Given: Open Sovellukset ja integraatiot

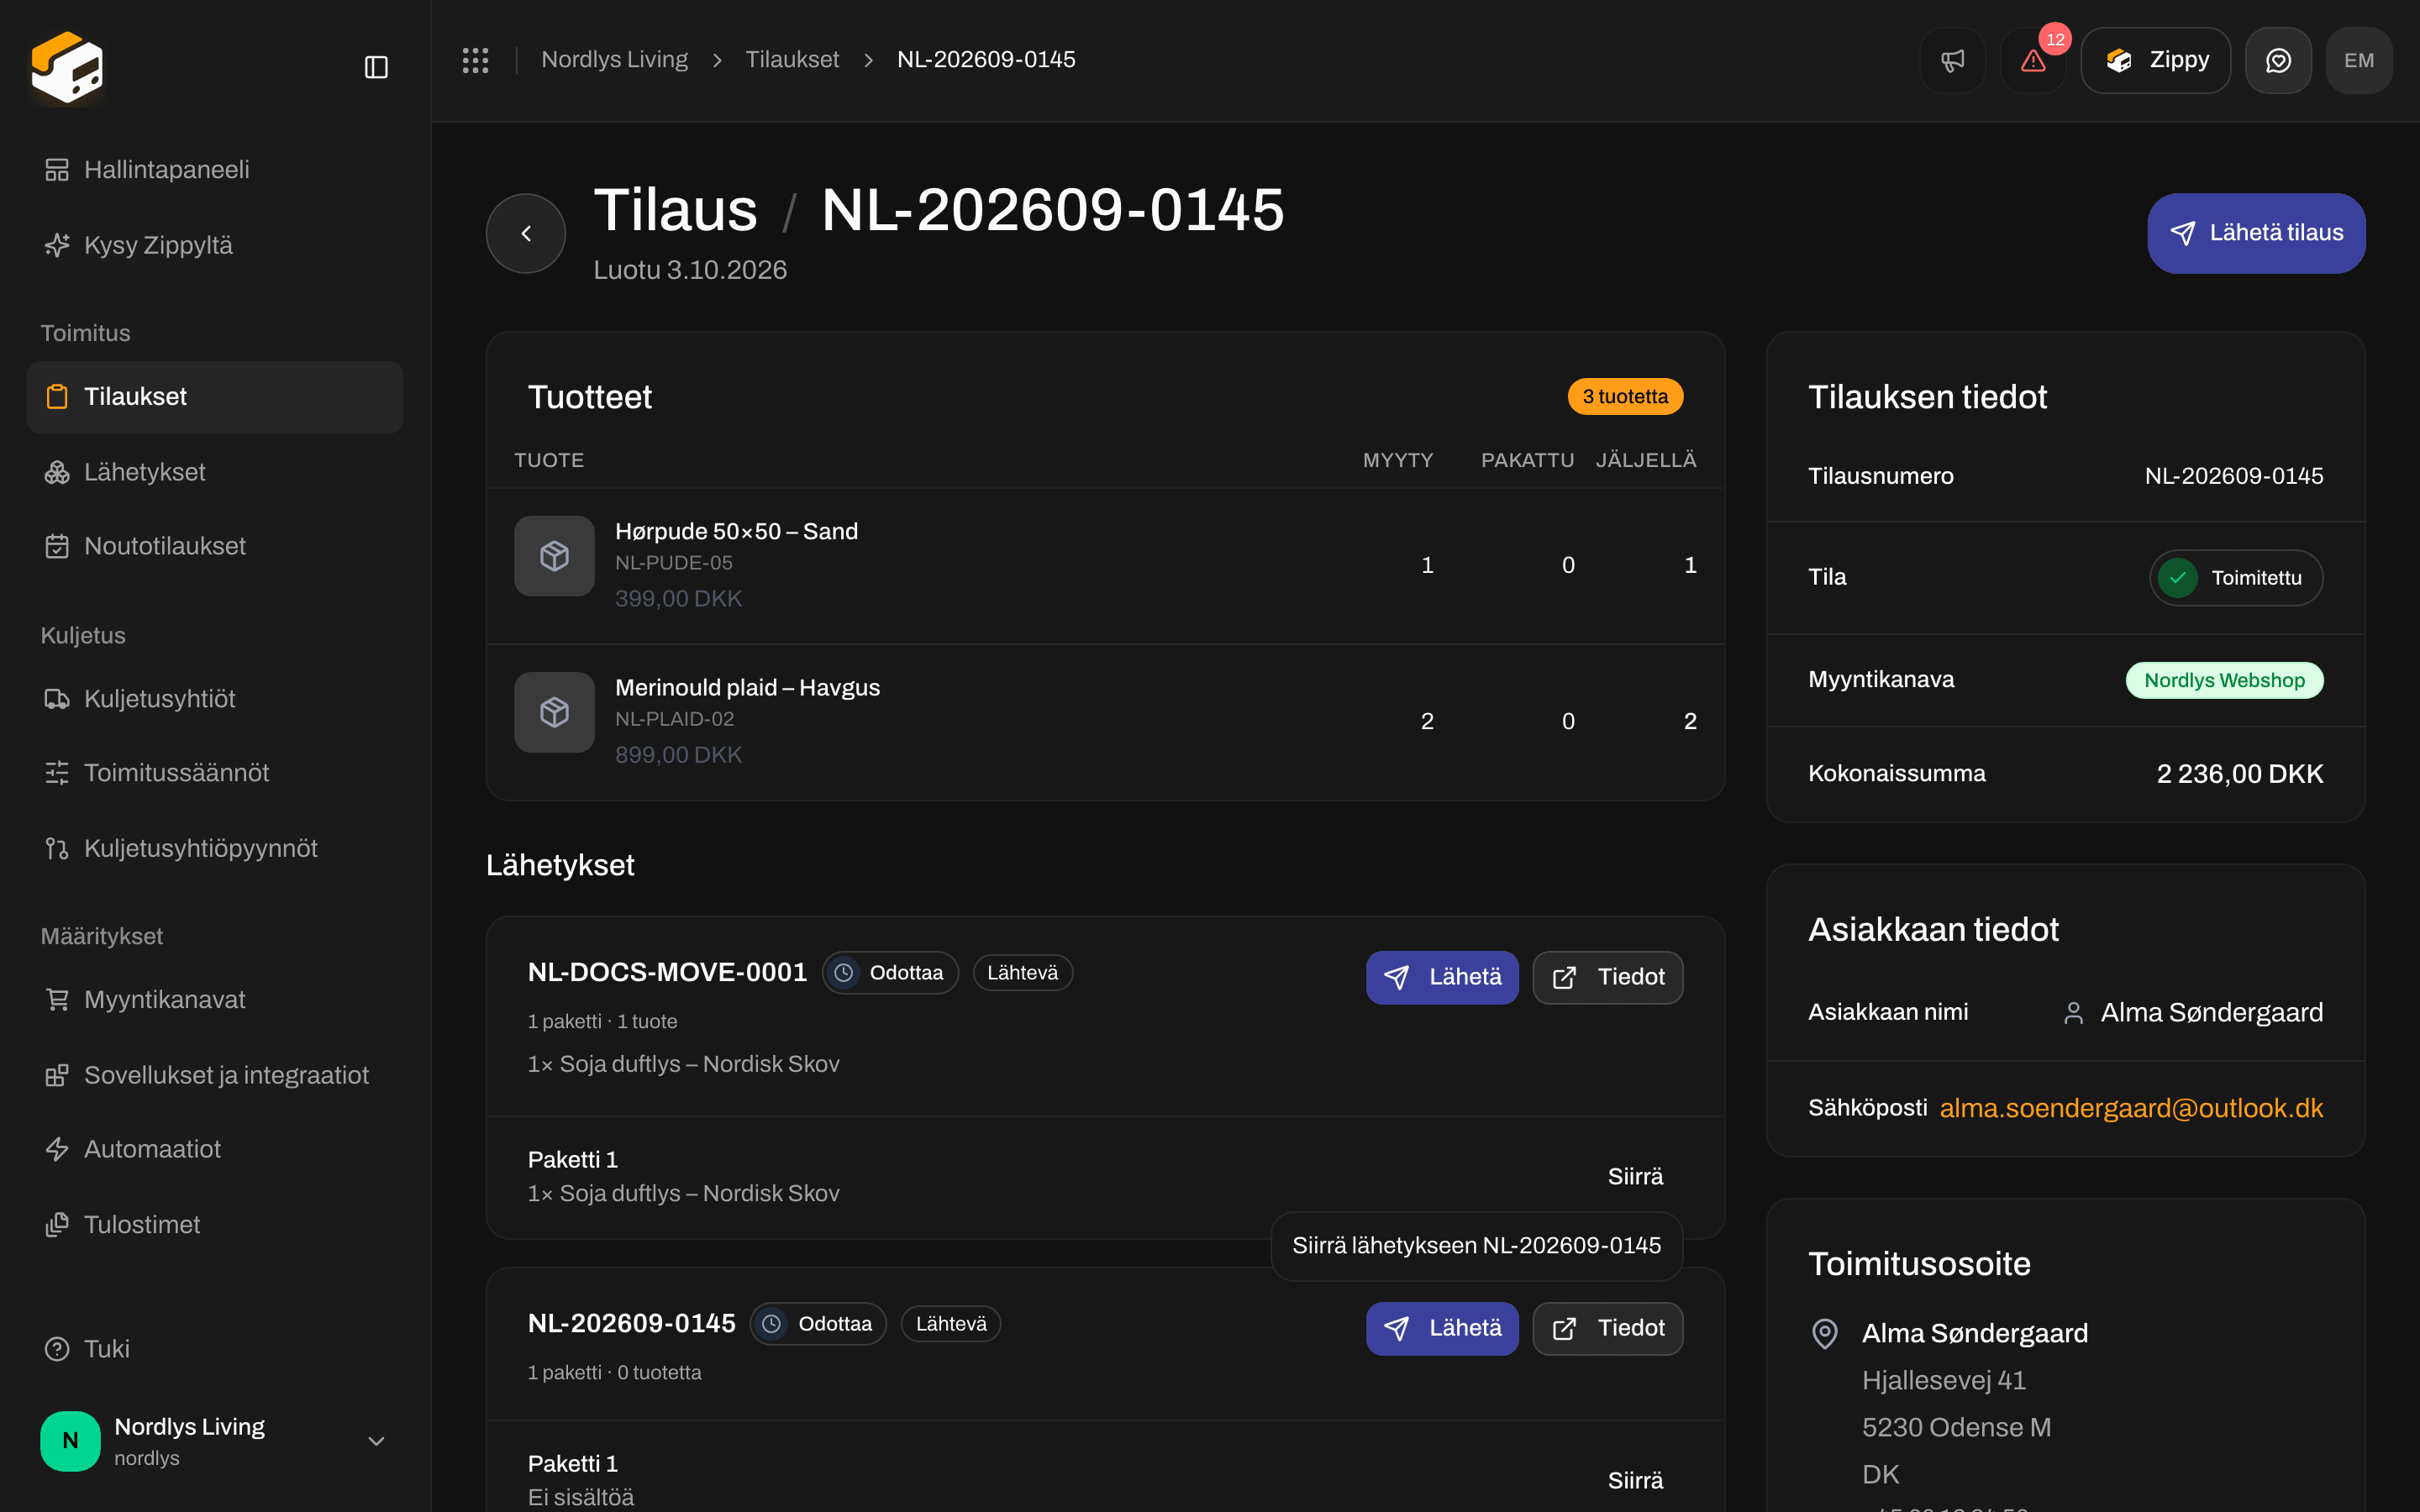Looking at the screenshot, I should (215, 1075).
